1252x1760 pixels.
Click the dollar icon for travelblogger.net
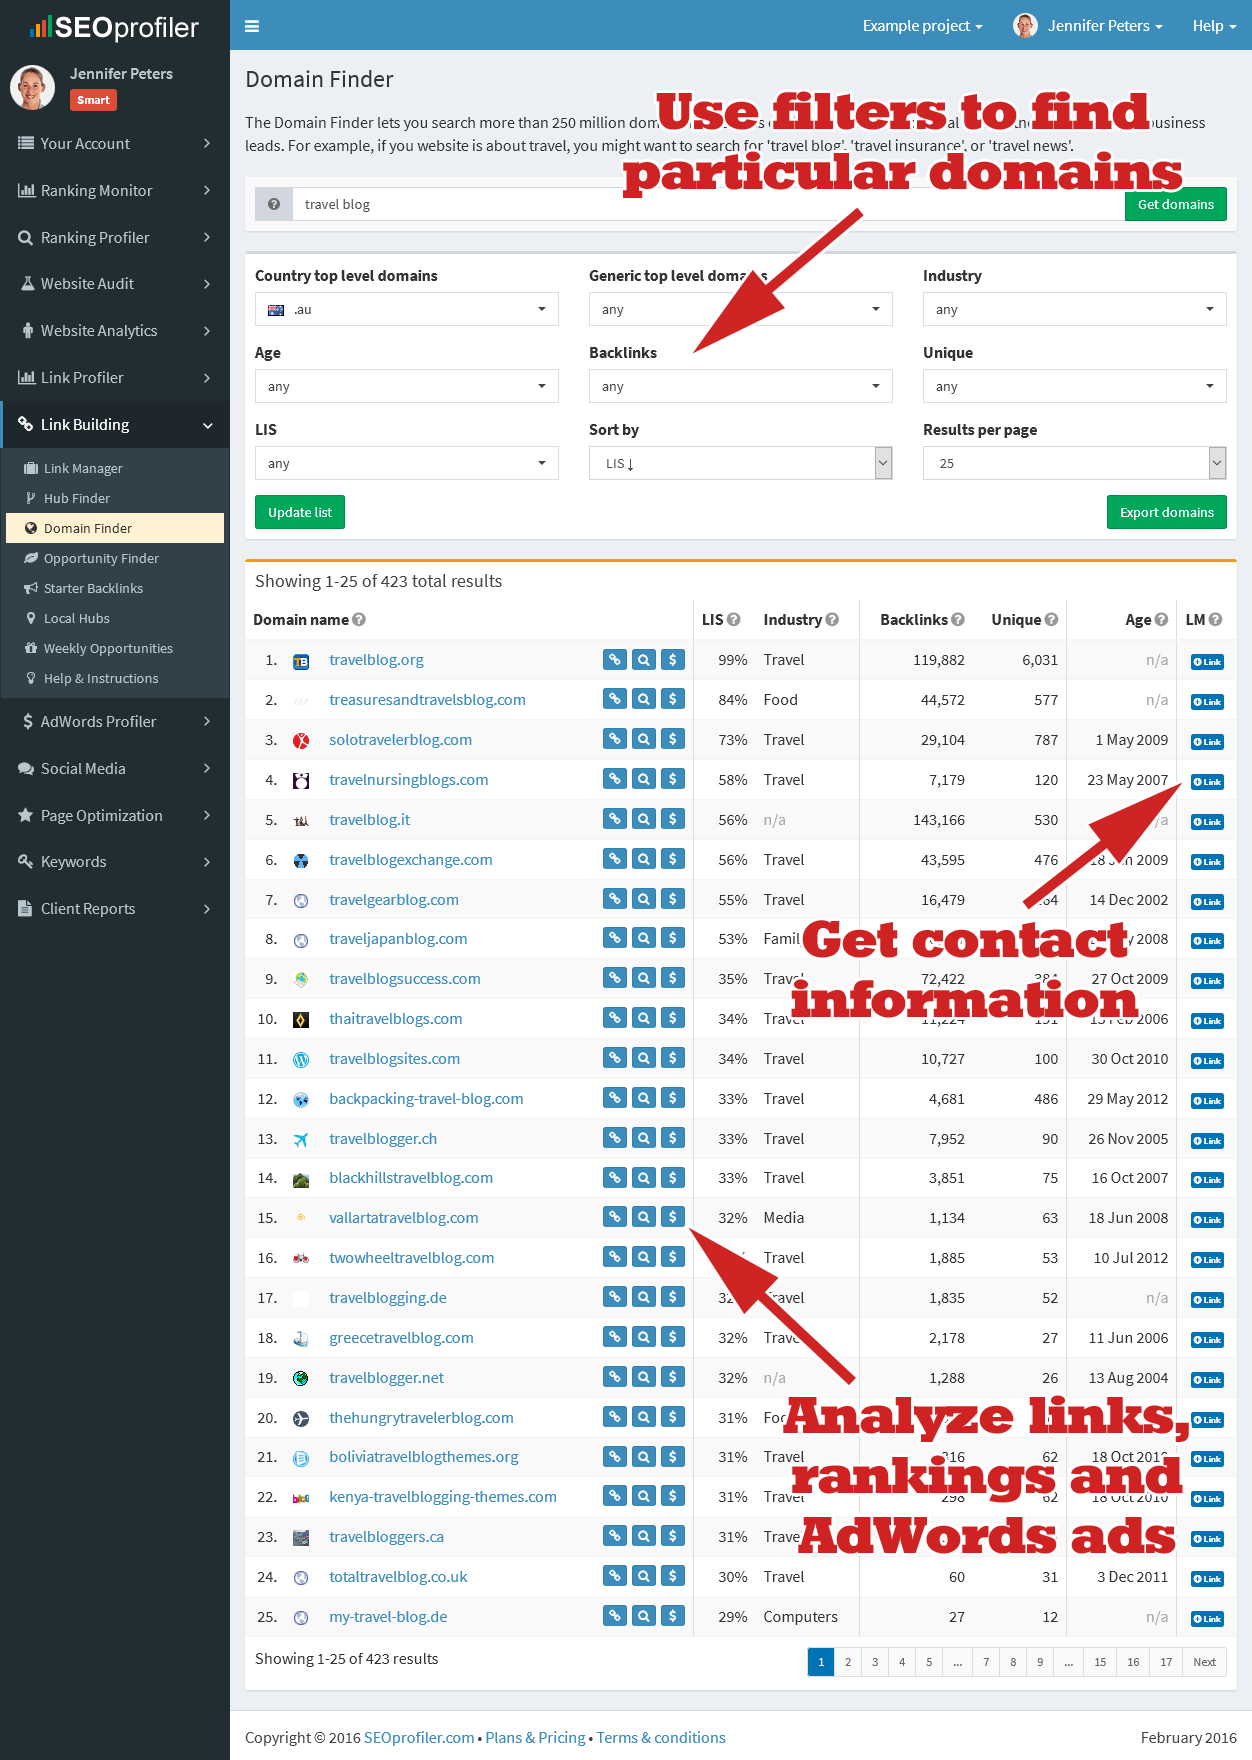coord(673,1377)
